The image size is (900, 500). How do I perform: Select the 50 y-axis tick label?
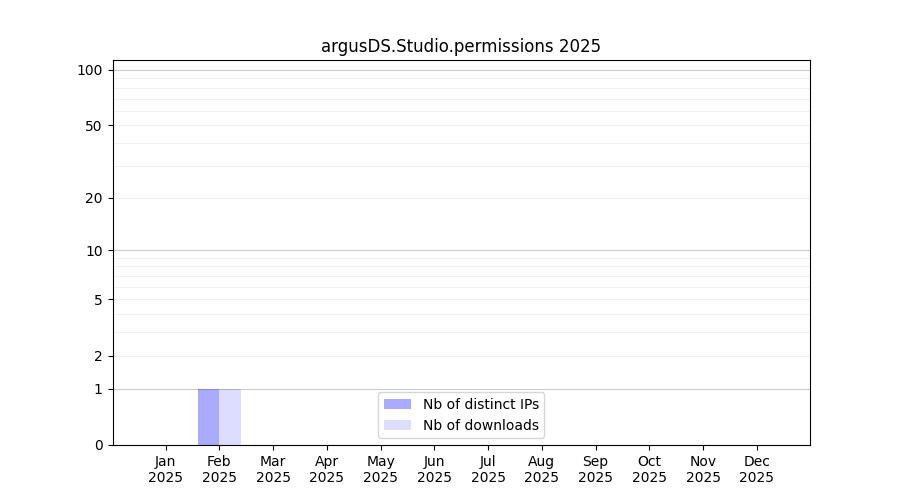[94, 126]
